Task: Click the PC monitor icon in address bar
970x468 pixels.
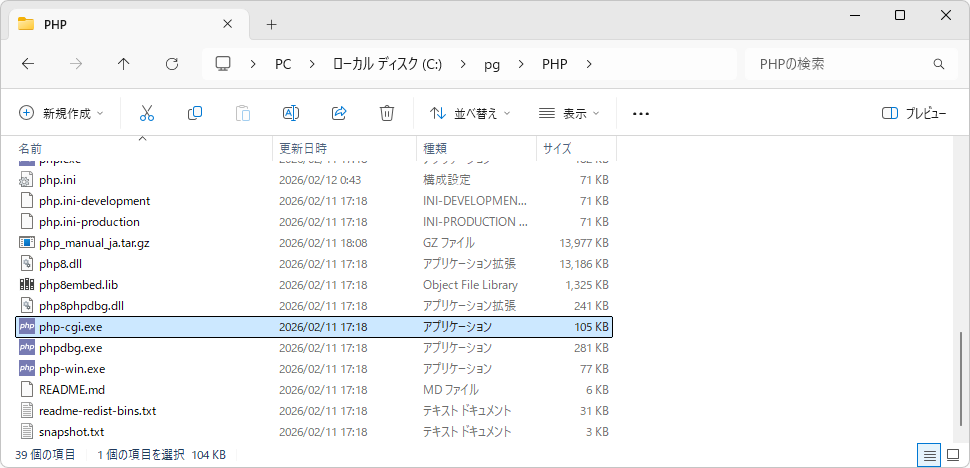Action: (x=223, y=64)
